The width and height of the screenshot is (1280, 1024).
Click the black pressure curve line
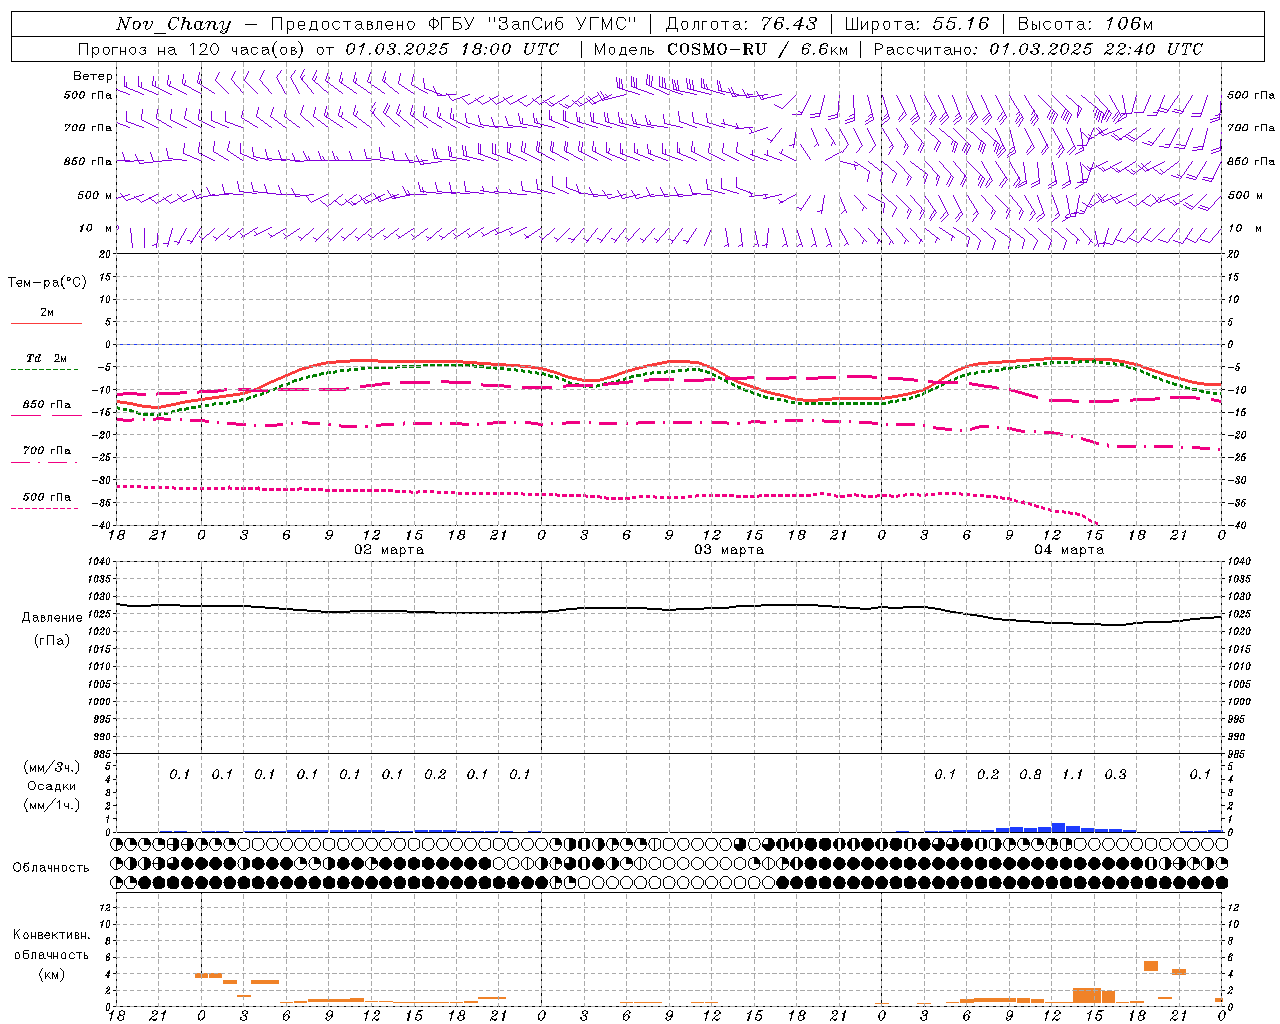(x=669, y=609)
